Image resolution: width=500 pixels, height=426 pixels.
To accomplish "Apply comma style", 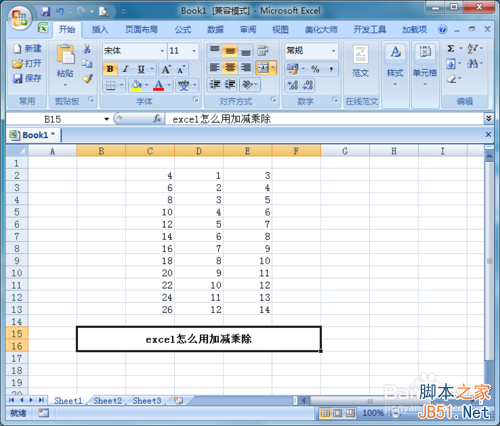I will (x=331, y=69).
